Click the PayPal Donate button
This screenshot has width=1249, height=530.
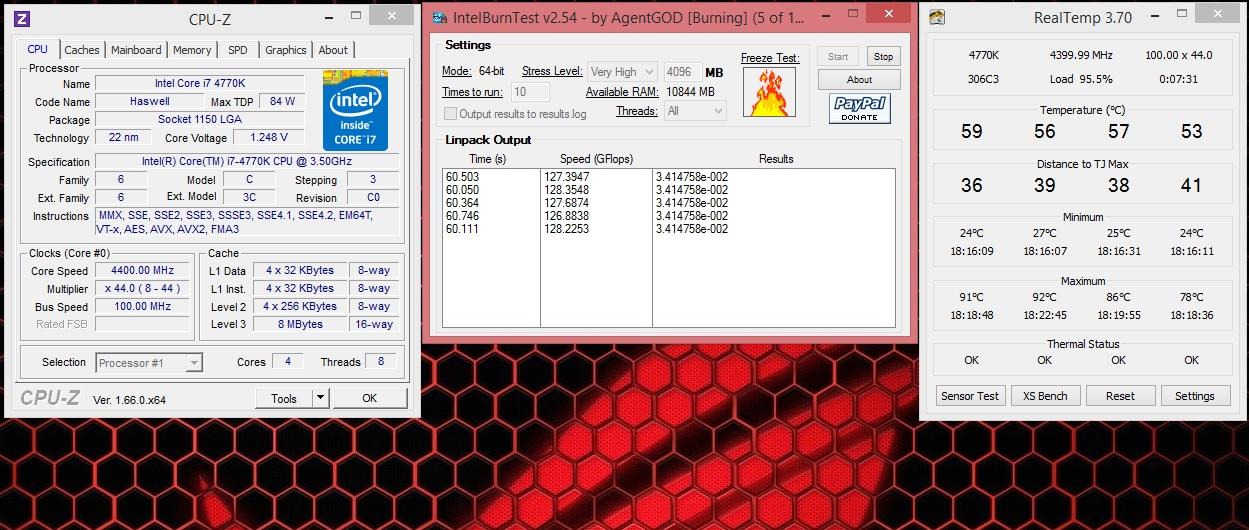click(860, 108)
